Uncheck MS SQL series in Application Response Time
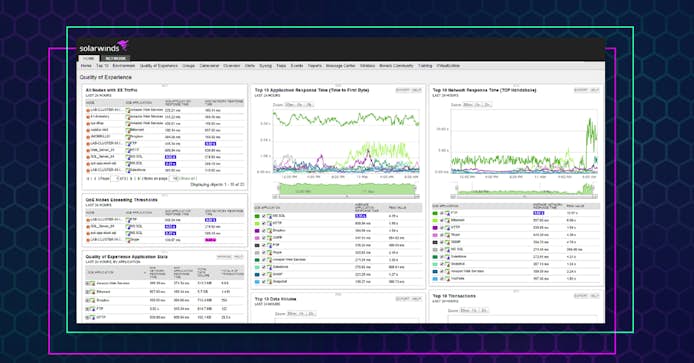This screenshot has height=363, width=694. coord(264,216)
